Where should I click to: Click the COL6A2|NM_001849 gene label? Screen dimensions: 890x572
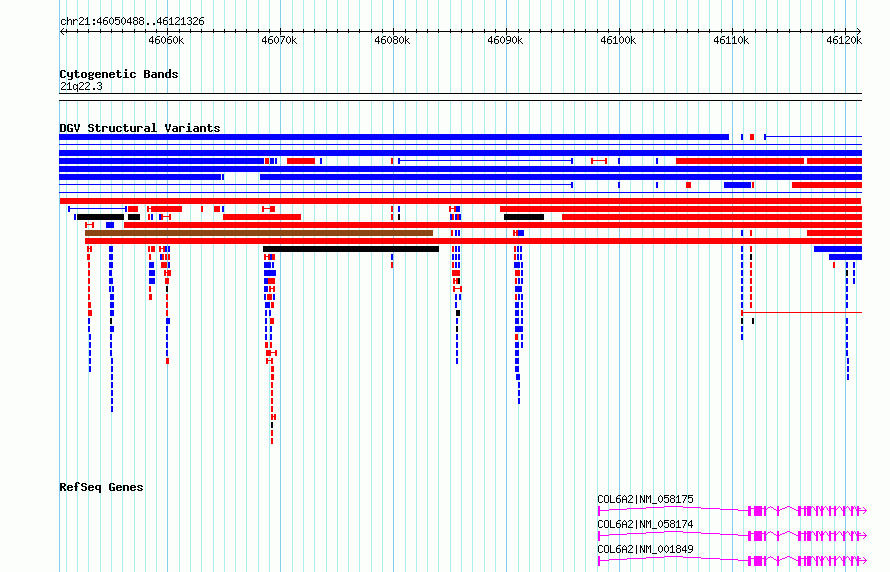tap(645, 549)
